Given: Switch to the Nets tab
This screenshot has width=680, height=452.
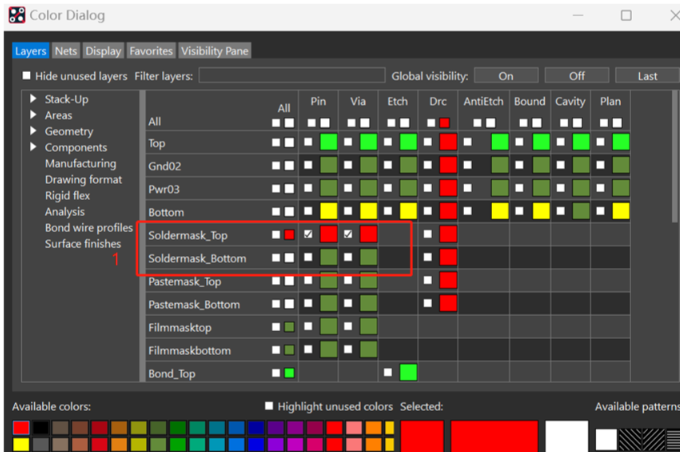Looking at the screenshot, I should pyautogui.click(x=66, y=51).
